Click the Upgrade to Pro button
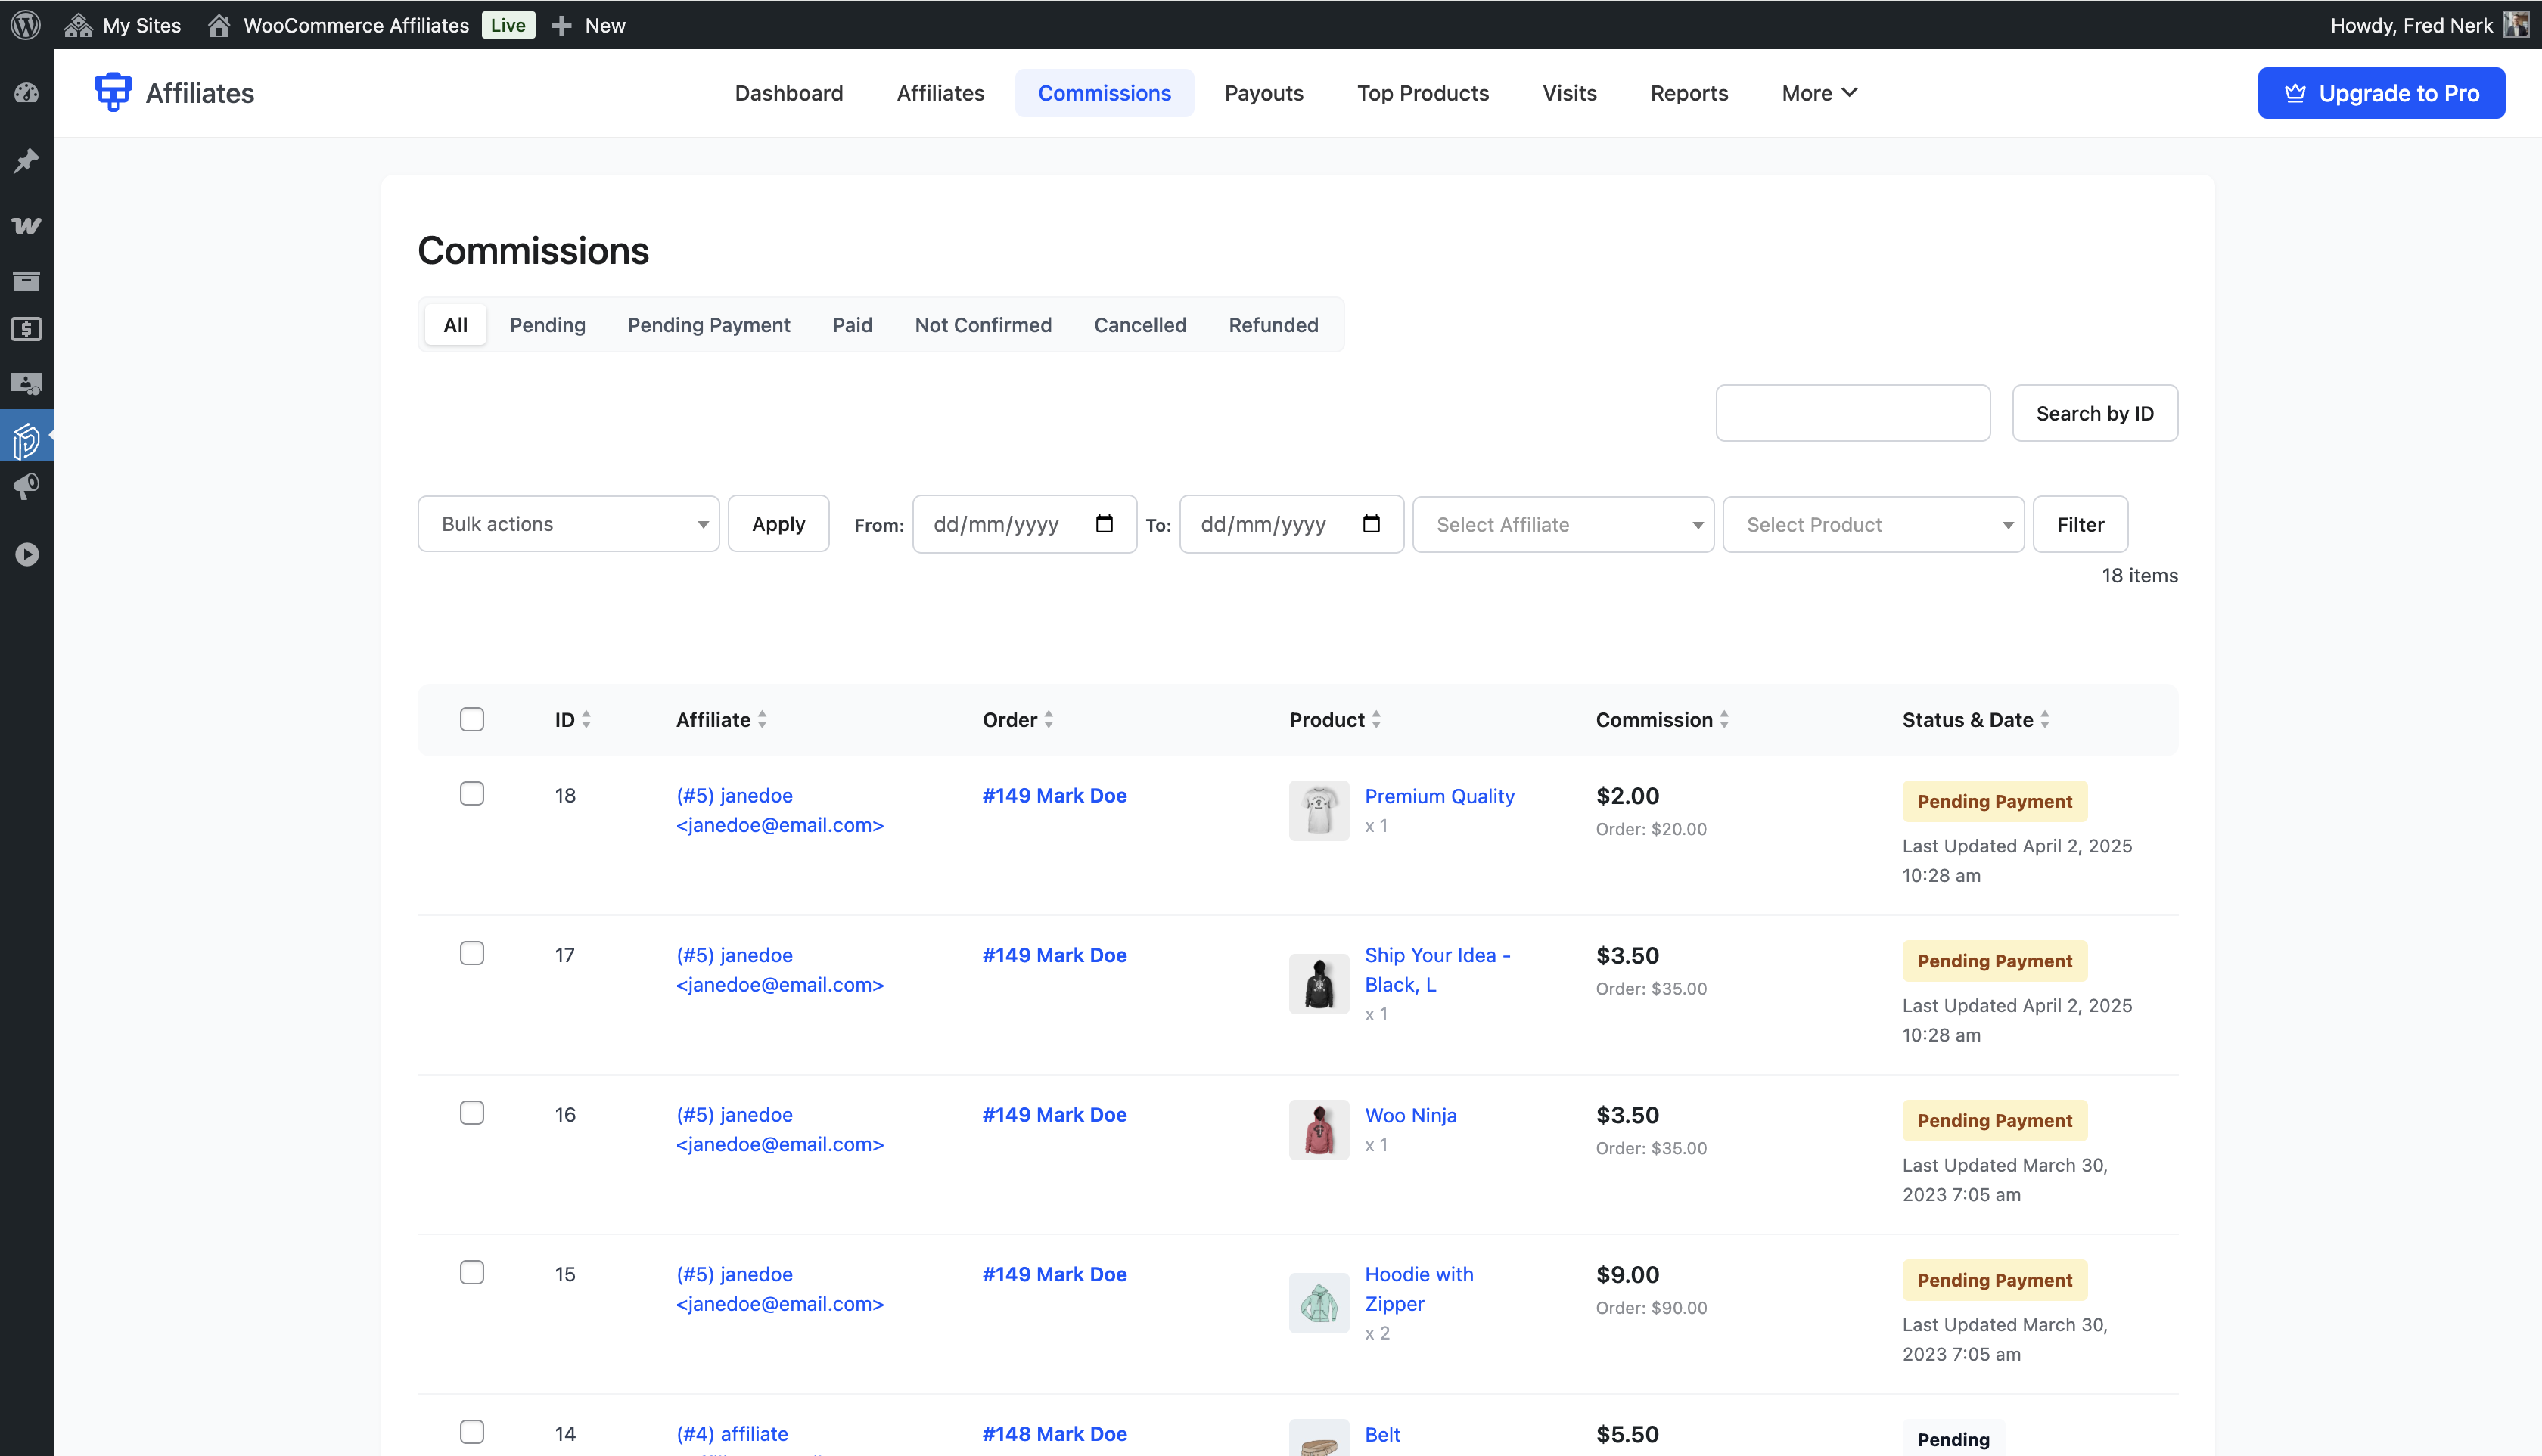The height and width of the screenshot is (1456, 2542). point(2381,92)
